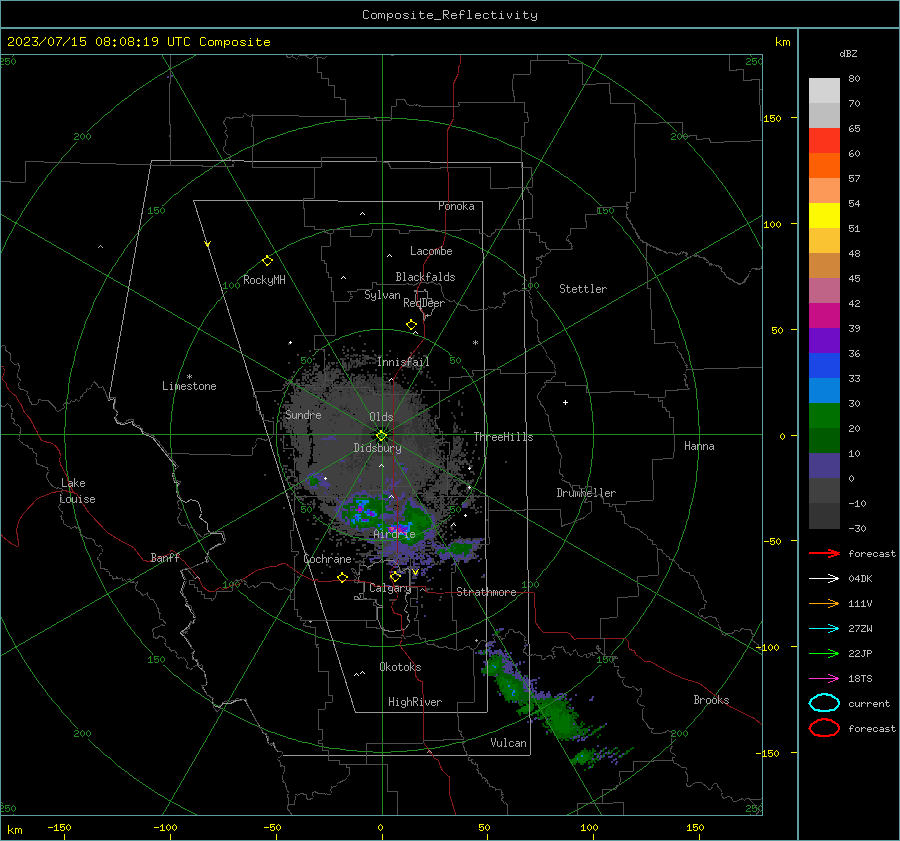900x841 pixels.
Task: Click the red 65 dBZ color swatch
Action: pos(824,140)
